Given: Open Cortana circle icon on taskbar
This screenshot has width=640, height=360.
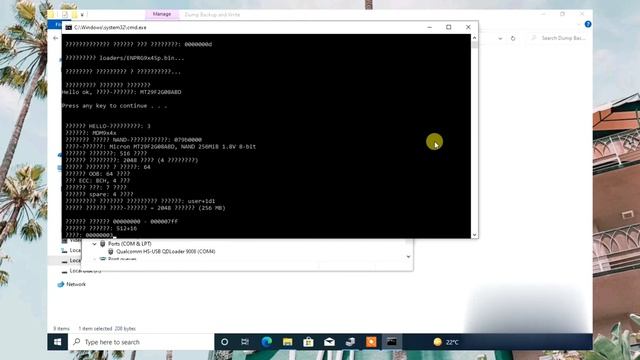Looking at the screenshot, I should 224,342.
